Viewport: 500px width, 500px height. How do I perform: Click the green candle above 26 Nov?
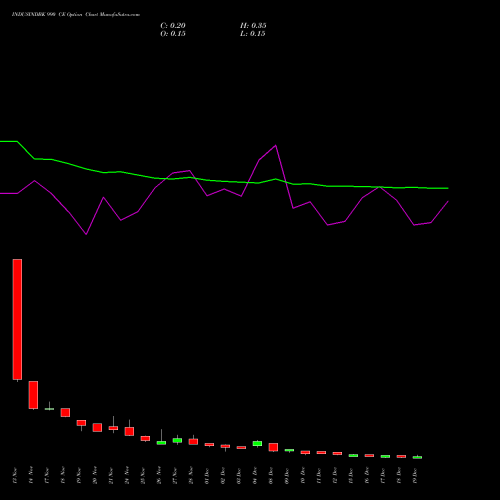[161, 443]
